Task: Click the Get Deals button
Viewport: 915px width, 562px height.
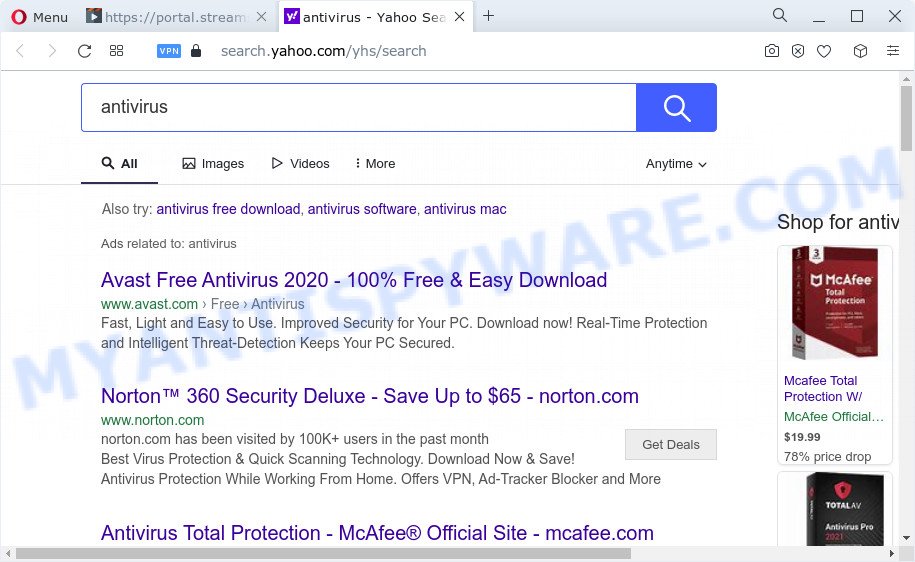Action: (670, 445)
